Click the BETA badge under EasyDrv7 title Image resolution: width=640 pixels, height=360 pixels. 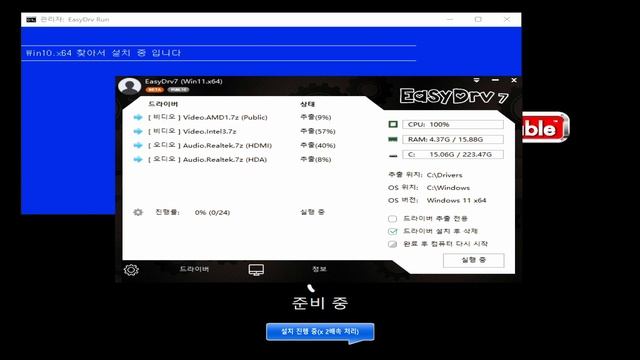pyautogui.click(x=155, y=89)
